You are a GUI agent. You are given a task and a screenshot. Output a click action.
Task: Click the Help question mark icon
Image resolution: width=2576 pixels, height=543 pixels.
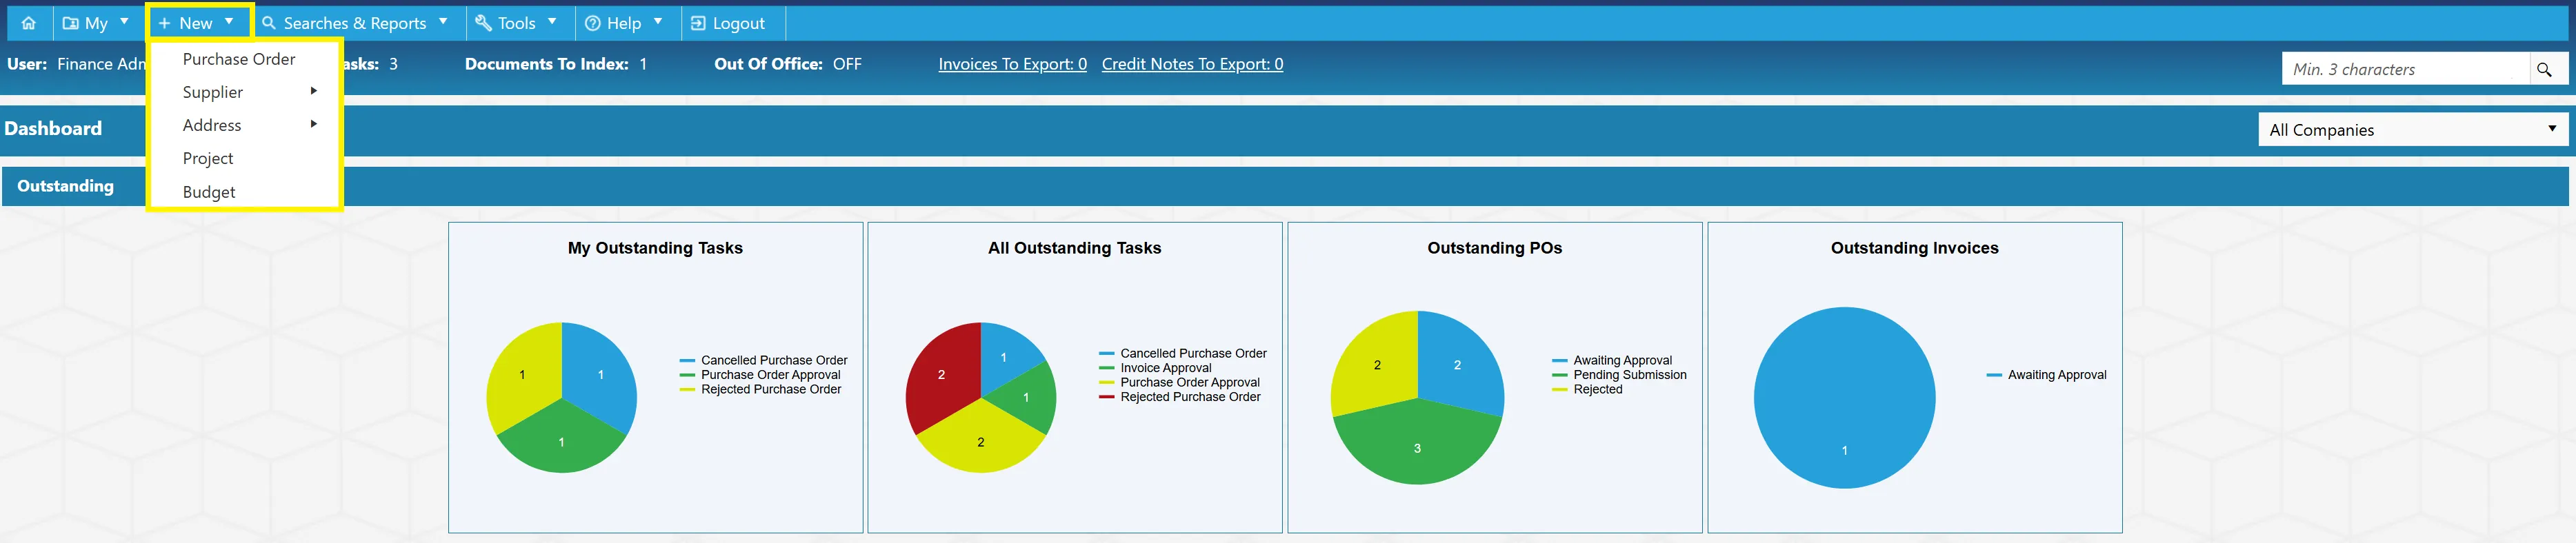593,23
